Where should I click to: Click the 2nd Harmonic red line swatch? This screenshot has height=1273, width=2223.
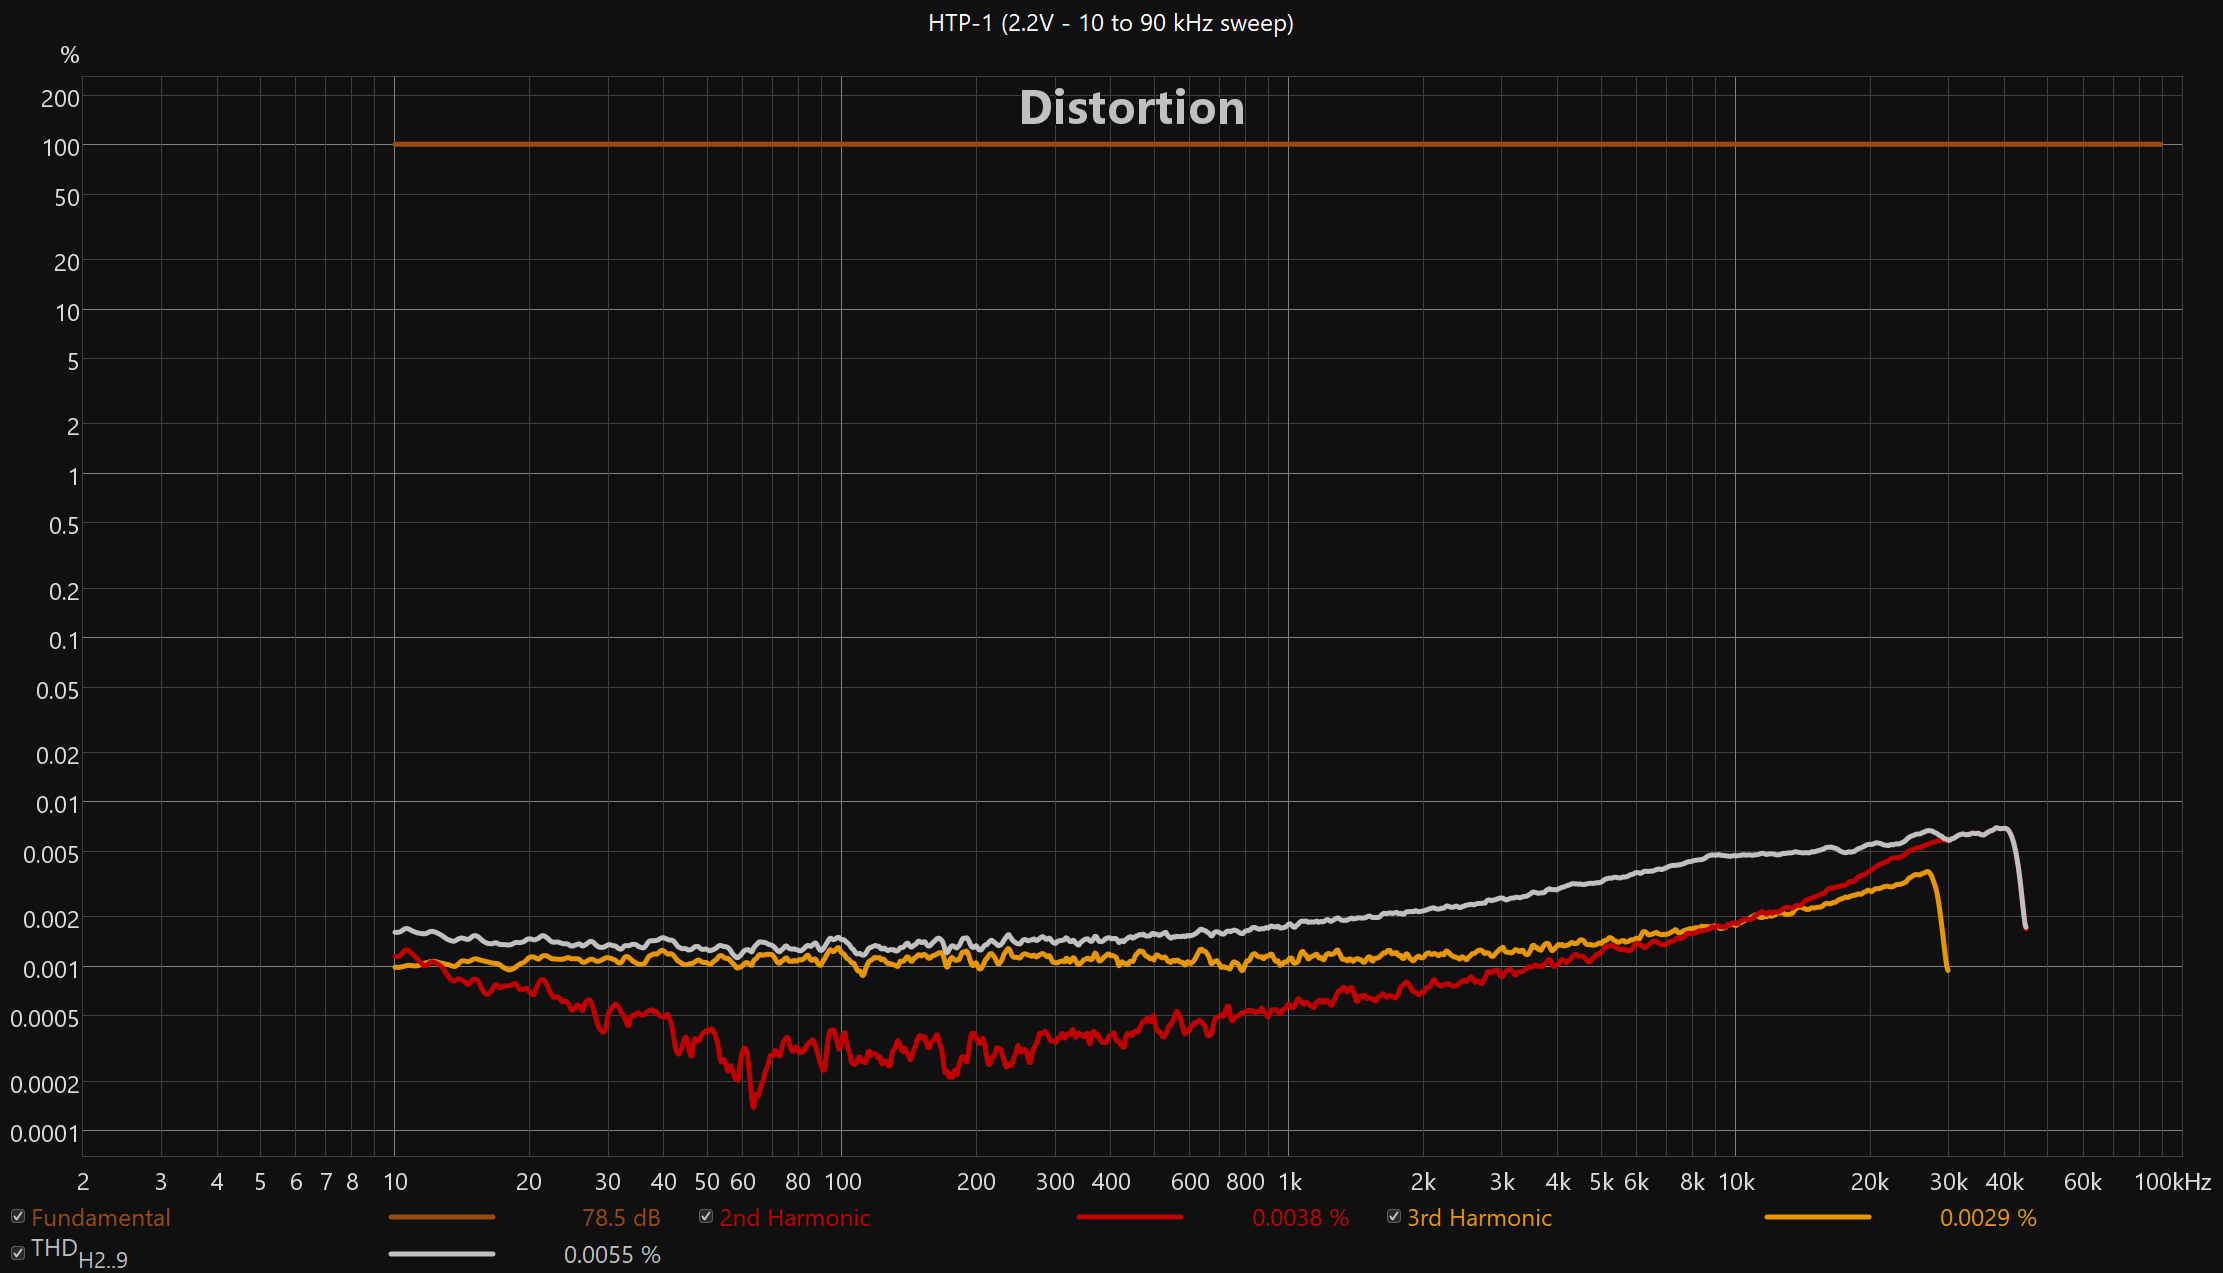click(1130, 1217)
